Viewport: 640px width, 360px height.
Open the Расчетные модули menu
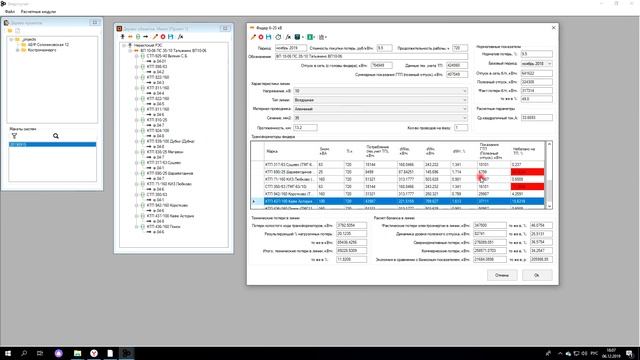click(38, 12)
